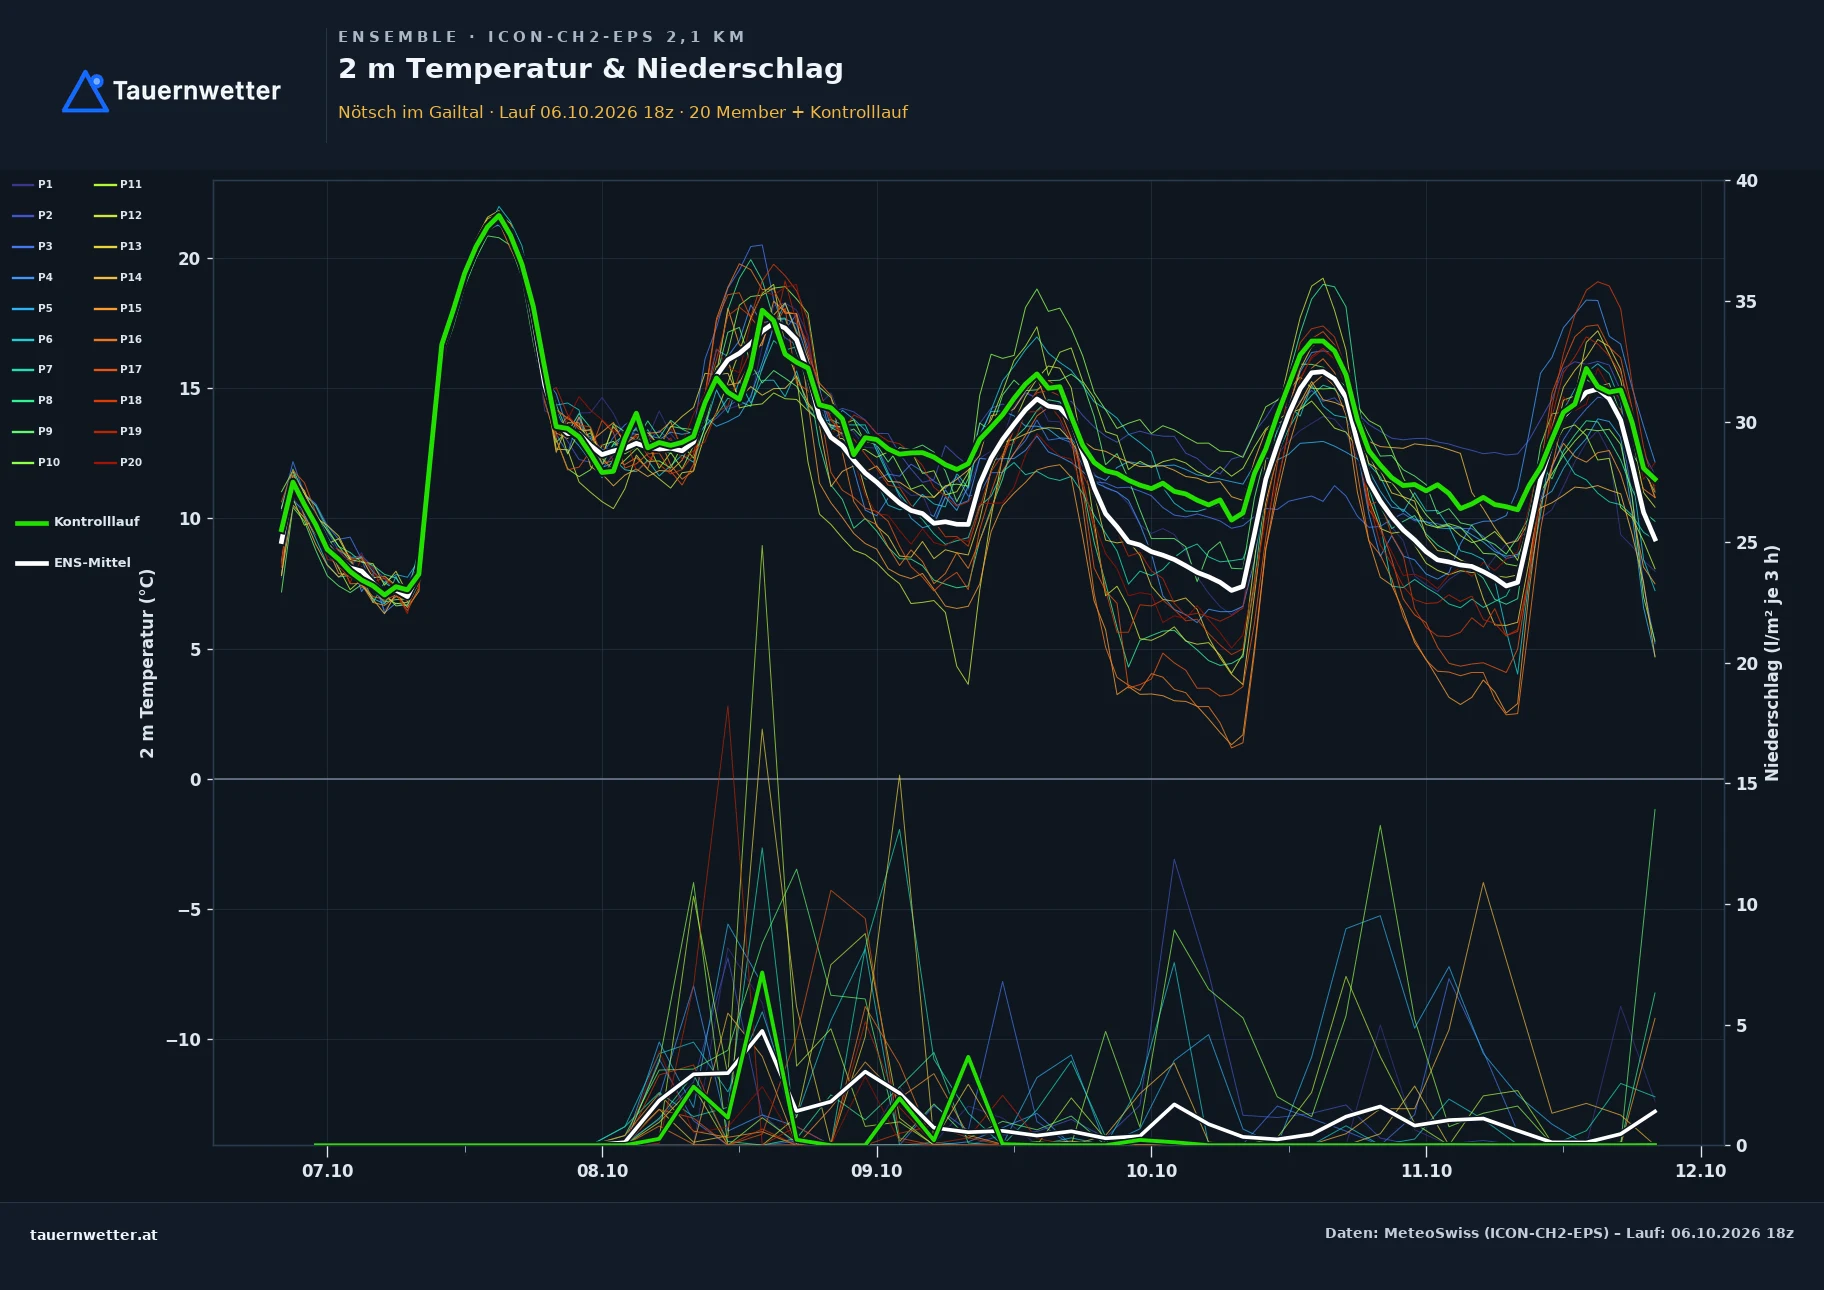Select the P10 legend entry
This screenshot has width=1824, height=1290.
click(36, 462)
